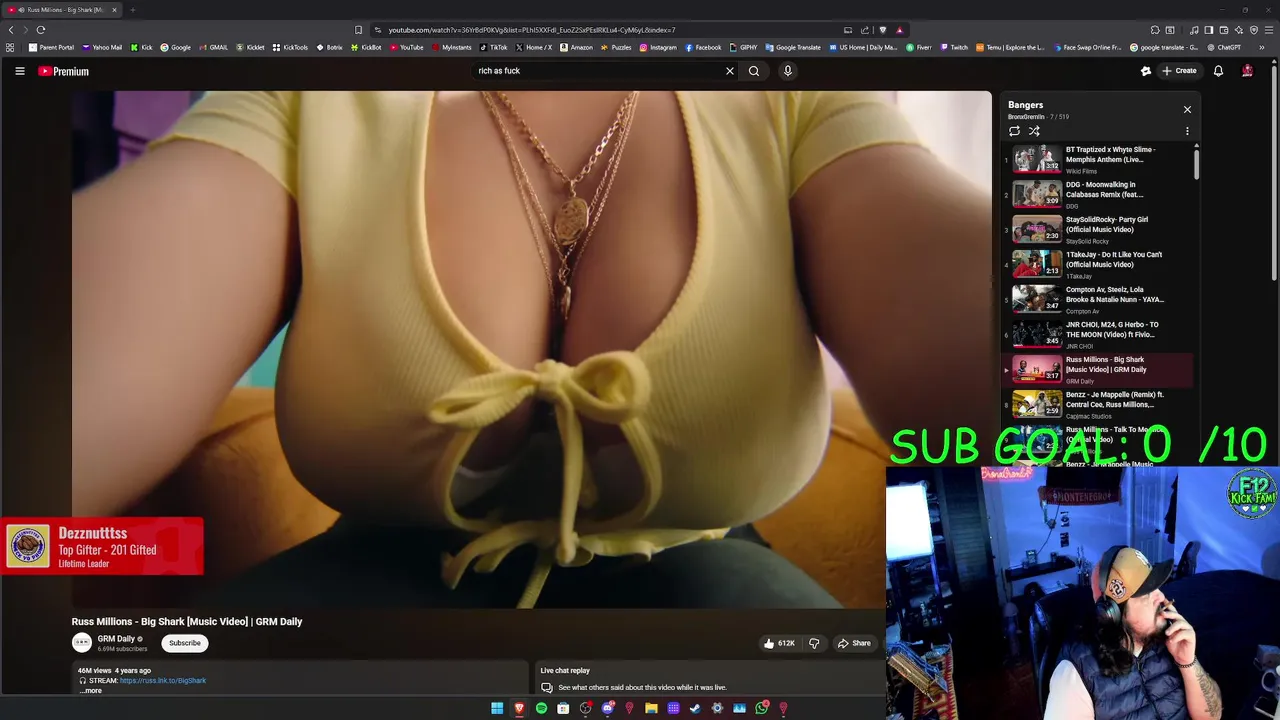Play StaySolidRocky Party Girl video

pos(1098,230)
